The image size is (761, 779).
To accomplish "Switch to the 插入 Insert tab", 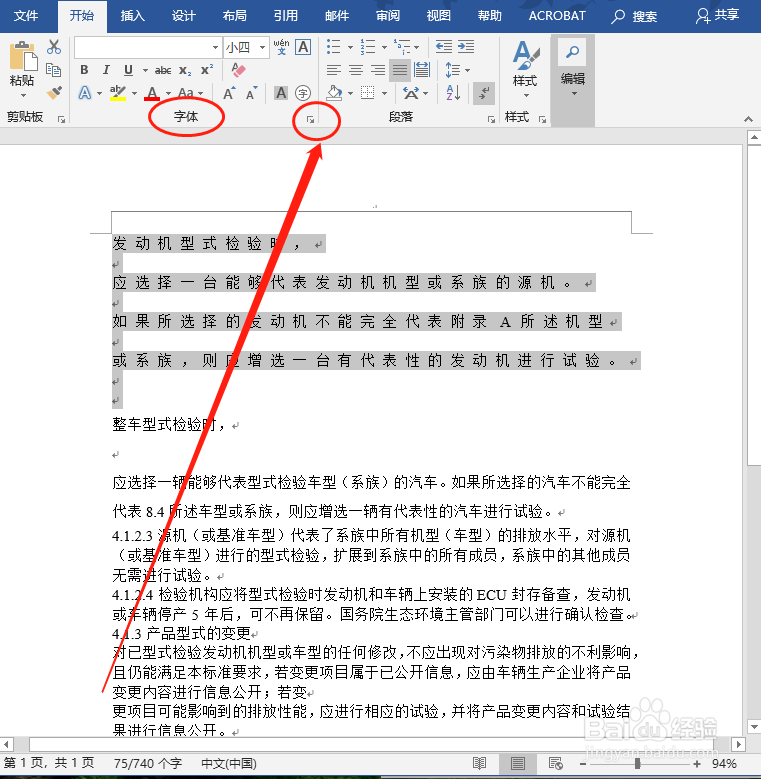I will pos(133,16).
